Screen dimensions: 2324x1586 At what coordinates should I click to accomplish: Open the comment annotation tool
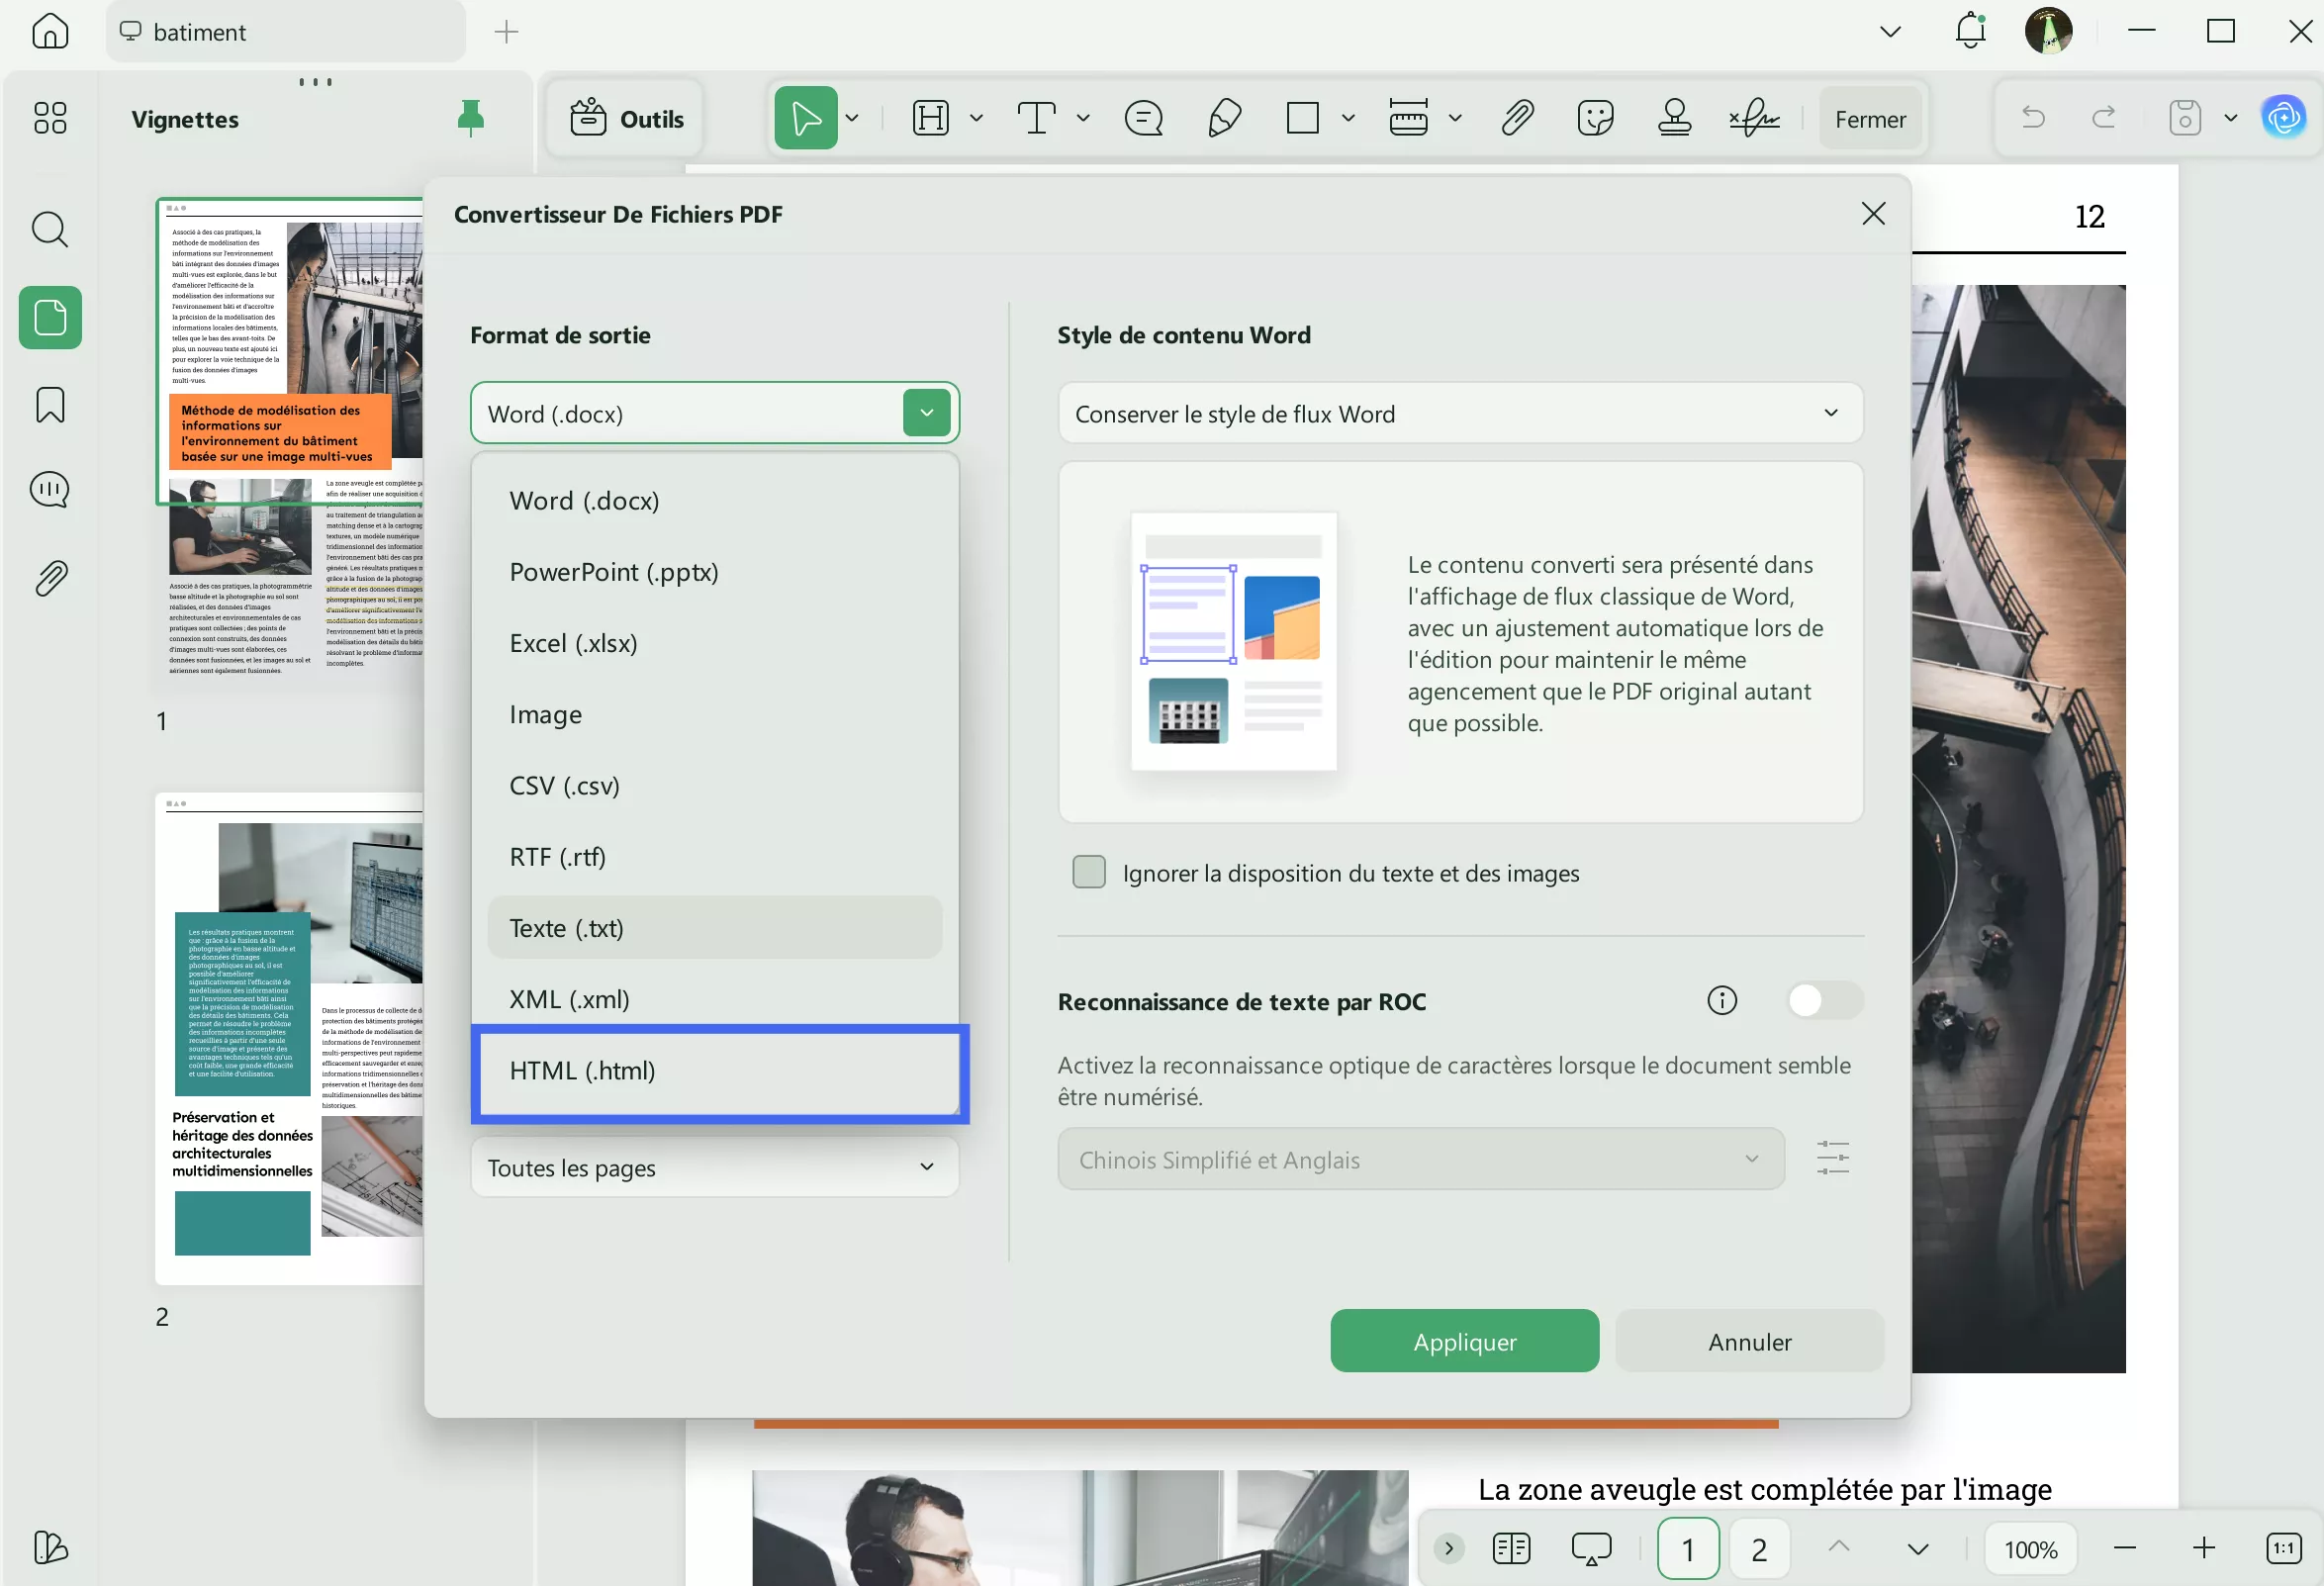coord(1143,117)
